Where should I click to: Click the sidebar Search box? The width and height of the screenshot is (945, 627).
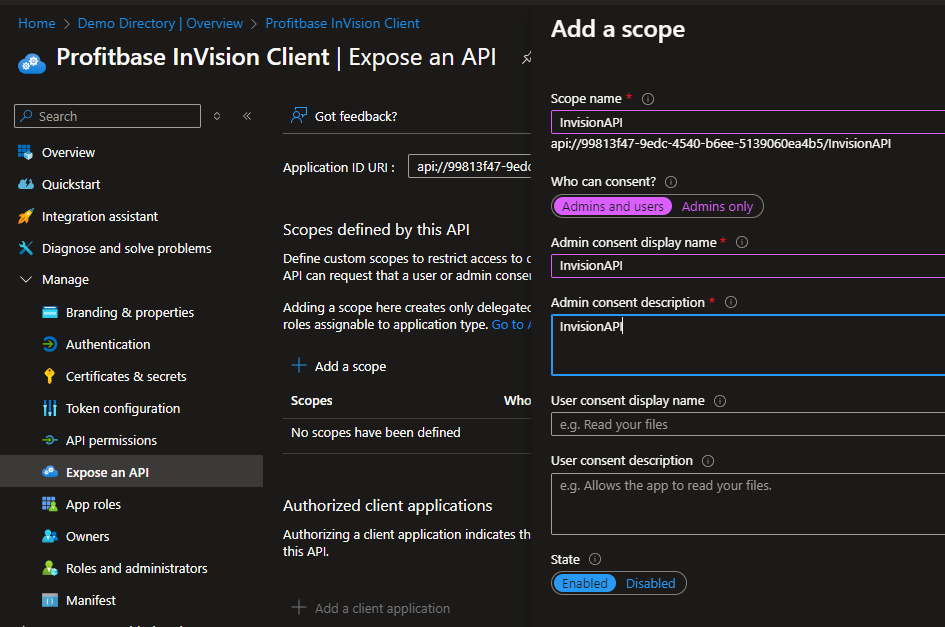point(107,116)
